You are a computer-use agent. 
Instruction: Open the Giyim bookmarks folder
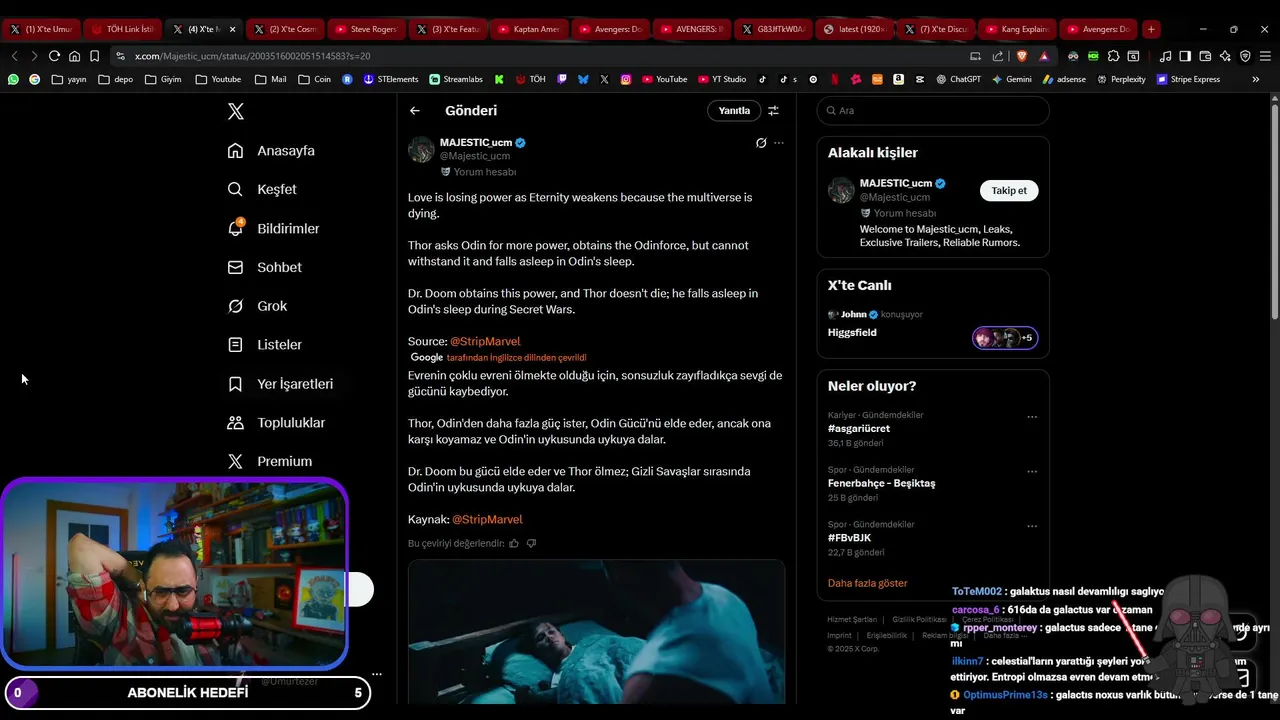coord(163,79)
